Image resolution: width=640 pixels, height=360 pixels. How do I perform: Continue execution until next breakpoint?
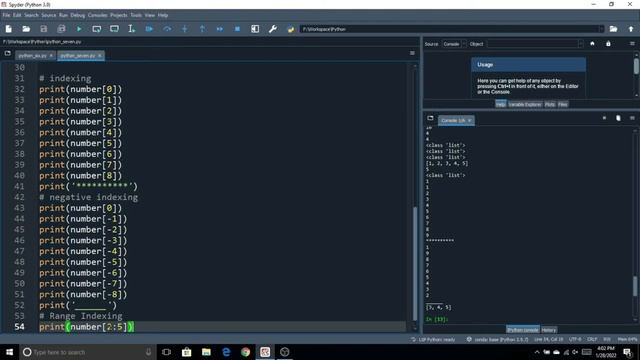pyautogui.click(x=220, y=29)
